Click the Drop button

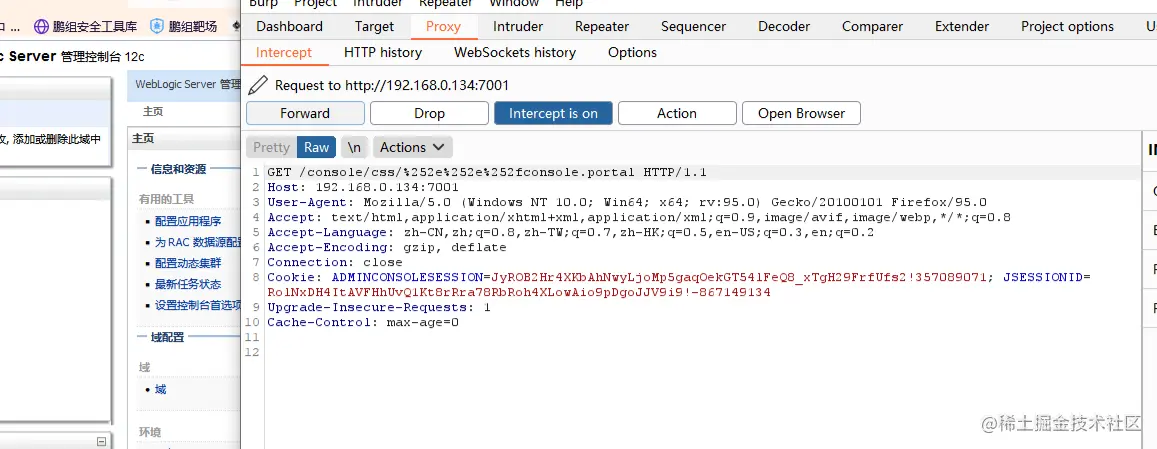click(x=429, y=113)
